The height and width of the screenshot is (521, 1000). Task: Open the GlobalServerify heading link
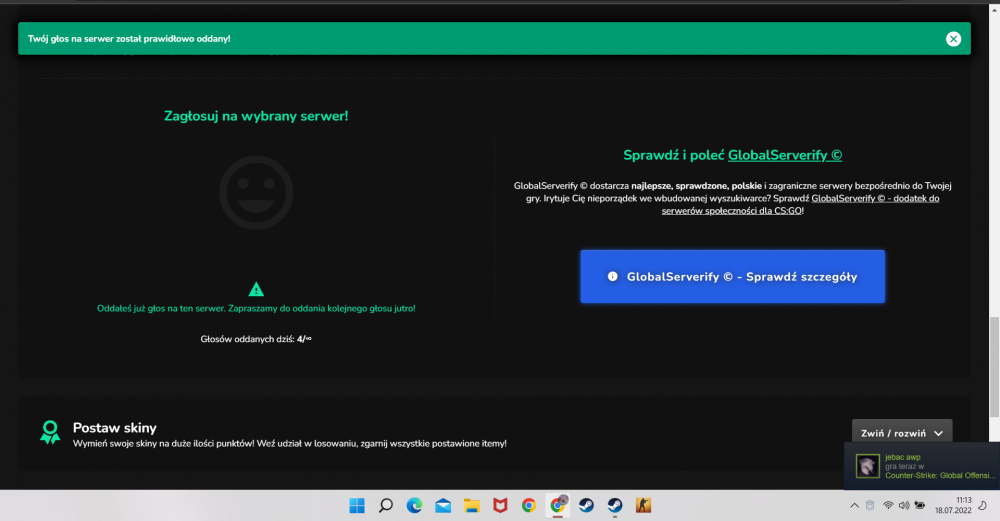pos(784,155)
